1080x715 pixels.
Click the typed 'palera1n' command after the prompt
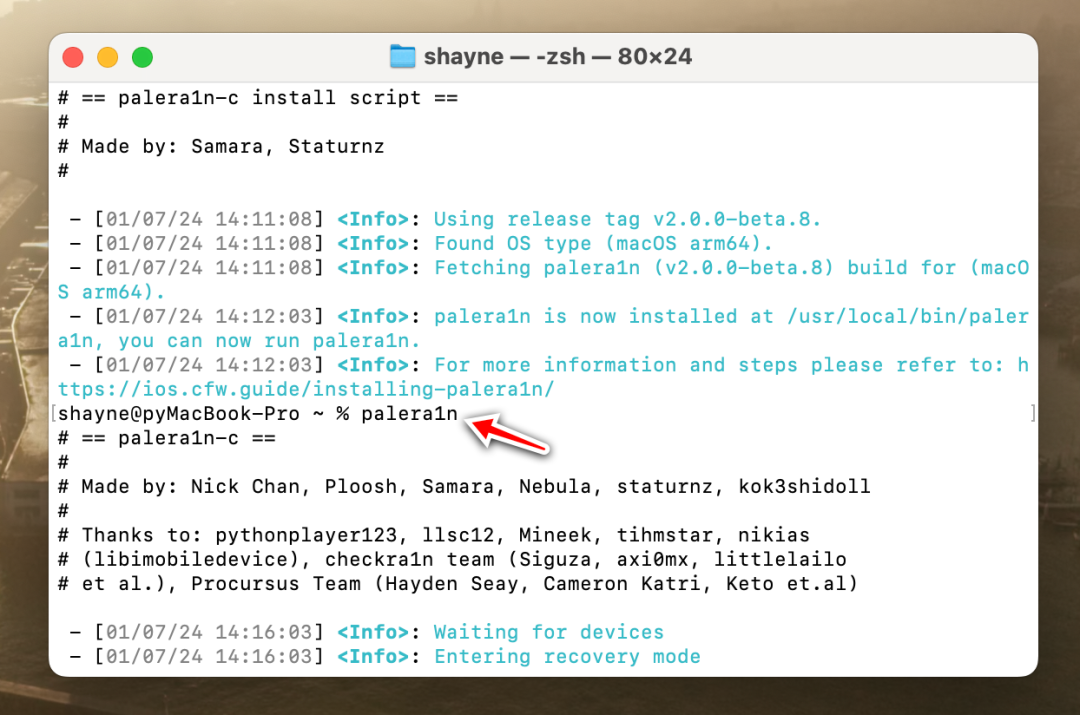[x=409, y=413]
